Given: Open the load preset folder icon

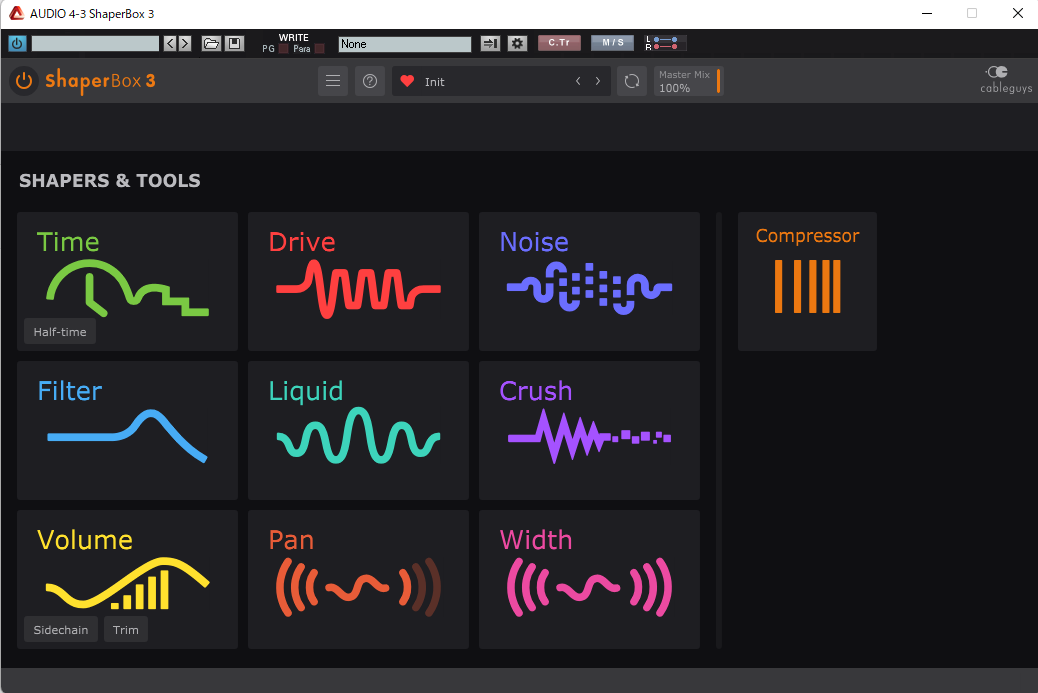Looking at the screenshot, I should (x=211, y=44).
